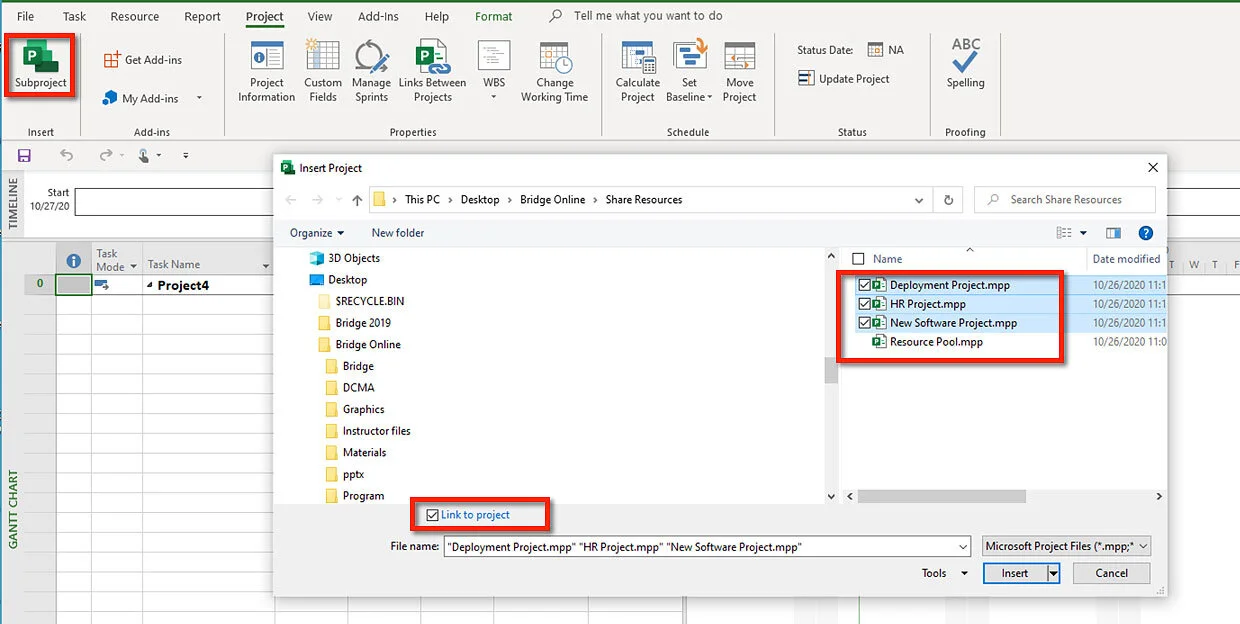Click the Link to project label

click(476, 515)
